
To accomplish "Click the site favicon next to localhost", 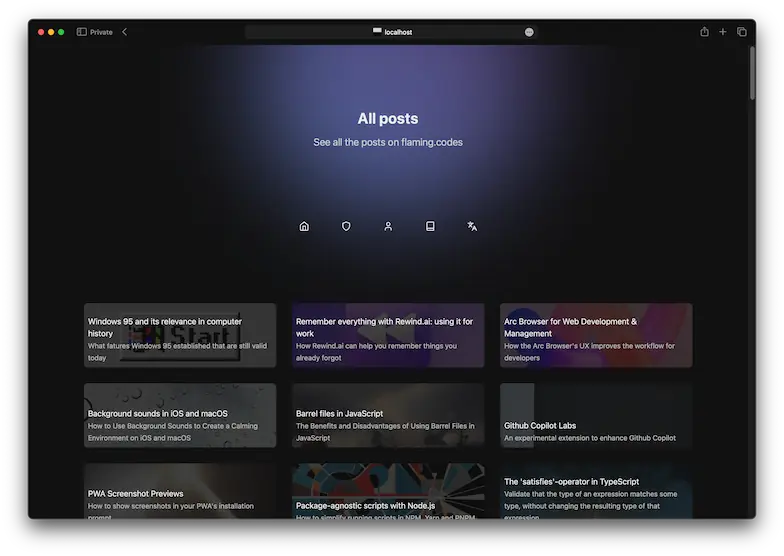I will pyautogui.click(x=377, y=31).
